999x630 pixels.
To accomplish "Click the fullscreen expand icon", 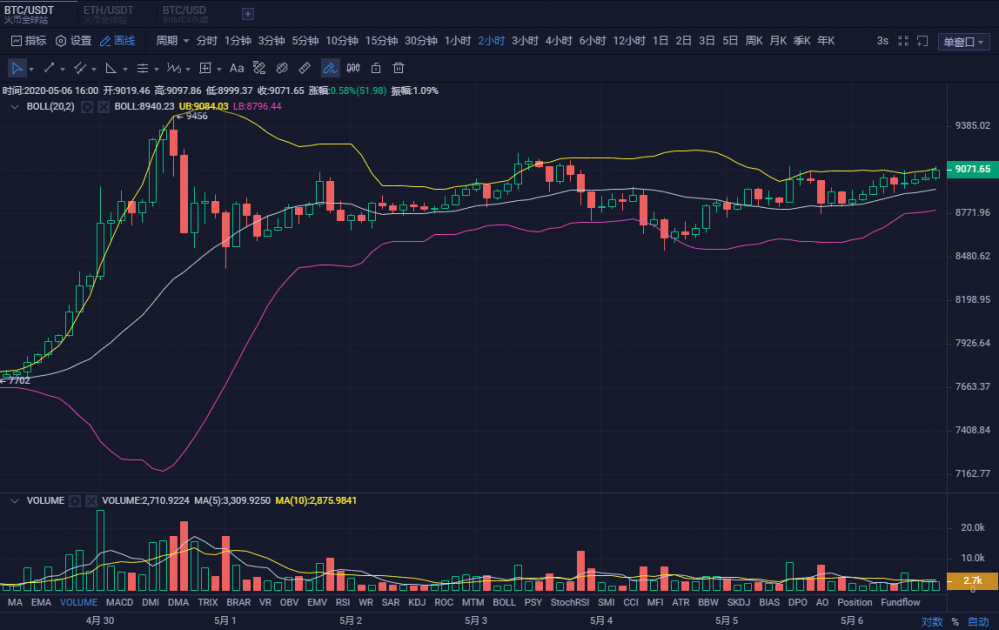I will point(904,41).
